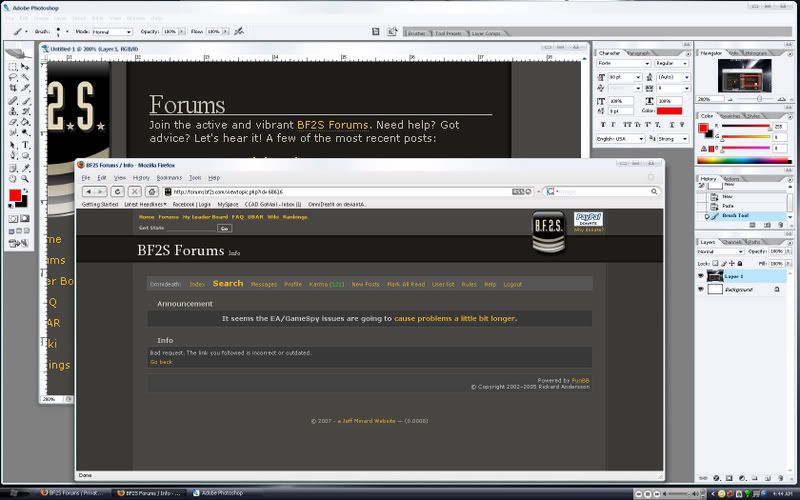This screenshot has height=500, width=800.
Task: Toggle visibility of Background layer
Action: click(x=701, y=289)
